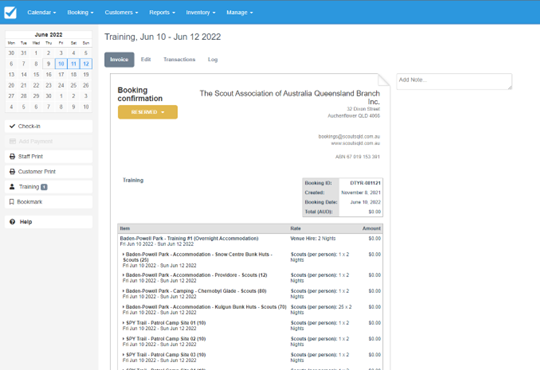540x370 pixels.
Task: Click the Help button
Action: [49, 222]
